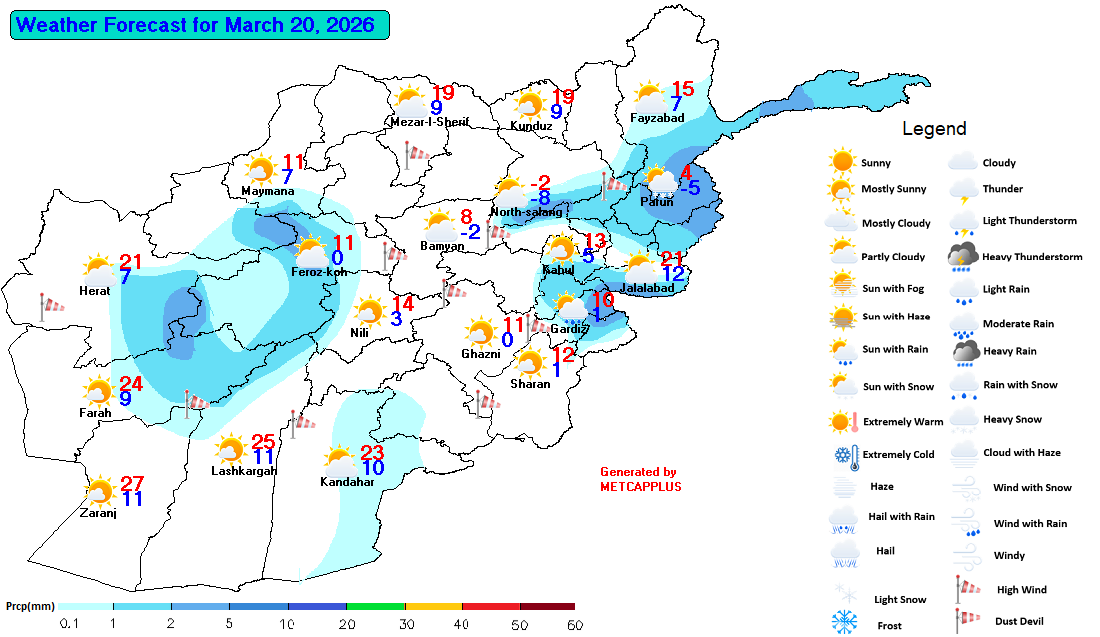The width and height of the screenshot is (1100, 637).
Task: Click the Weather Forecast title banner
Action: [199, 25]
